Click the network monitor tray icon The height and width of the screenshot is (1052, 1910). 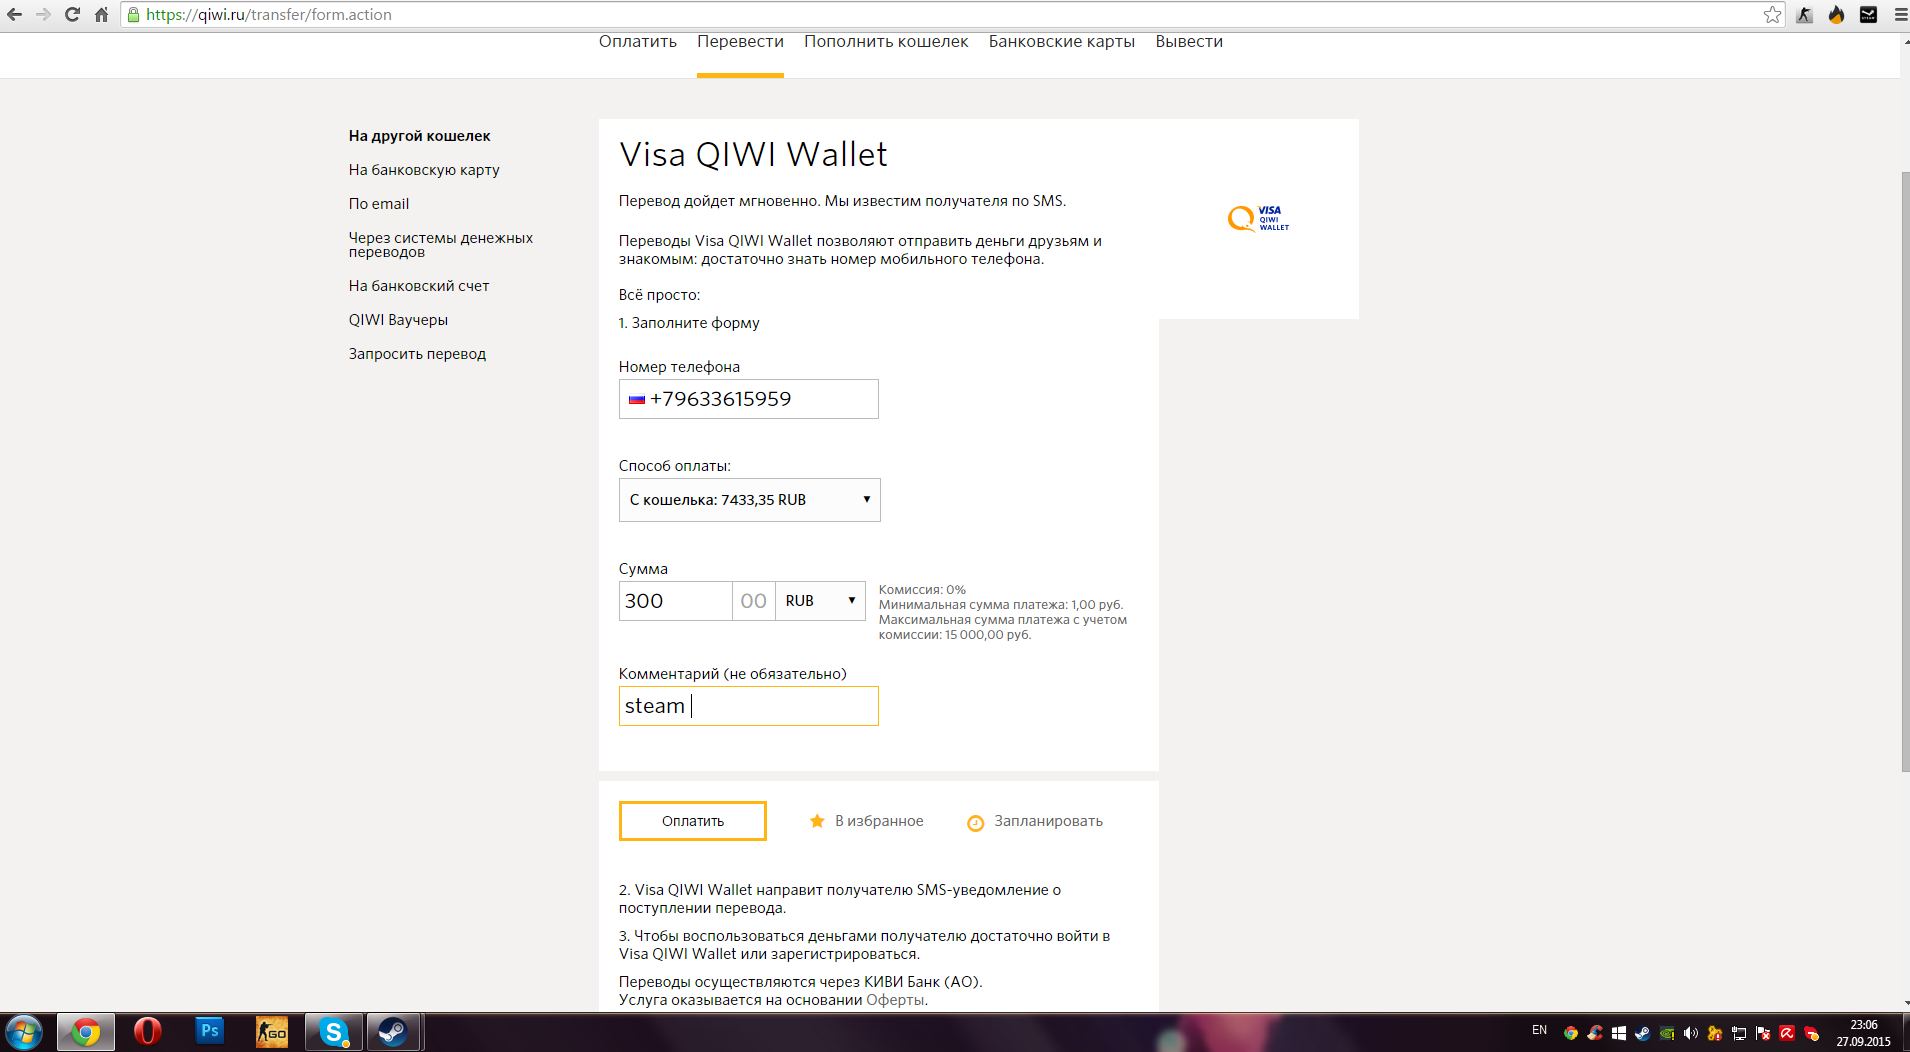pyautogui.click(x=1739, y=1033)
